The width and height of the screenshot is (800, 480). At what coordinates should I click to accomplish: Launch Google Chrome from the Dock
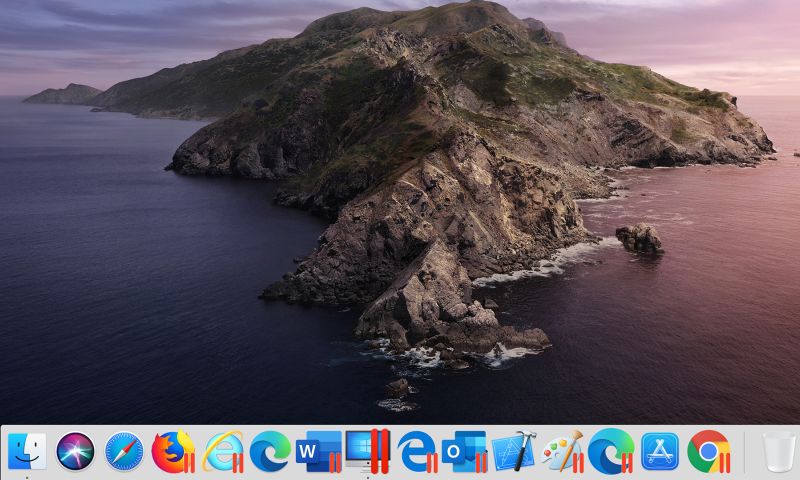point(708,451)
